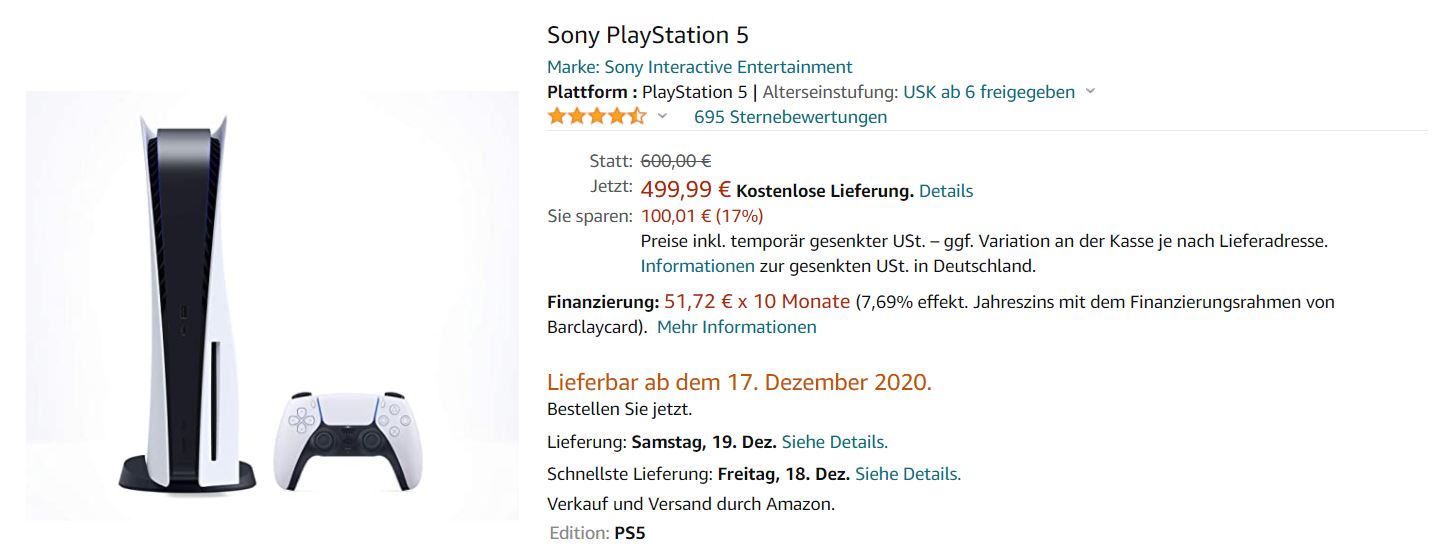Click the USK ab 6 freigegeben link
This screenshot has width=1432, height=558.
[x=989, y=92]
